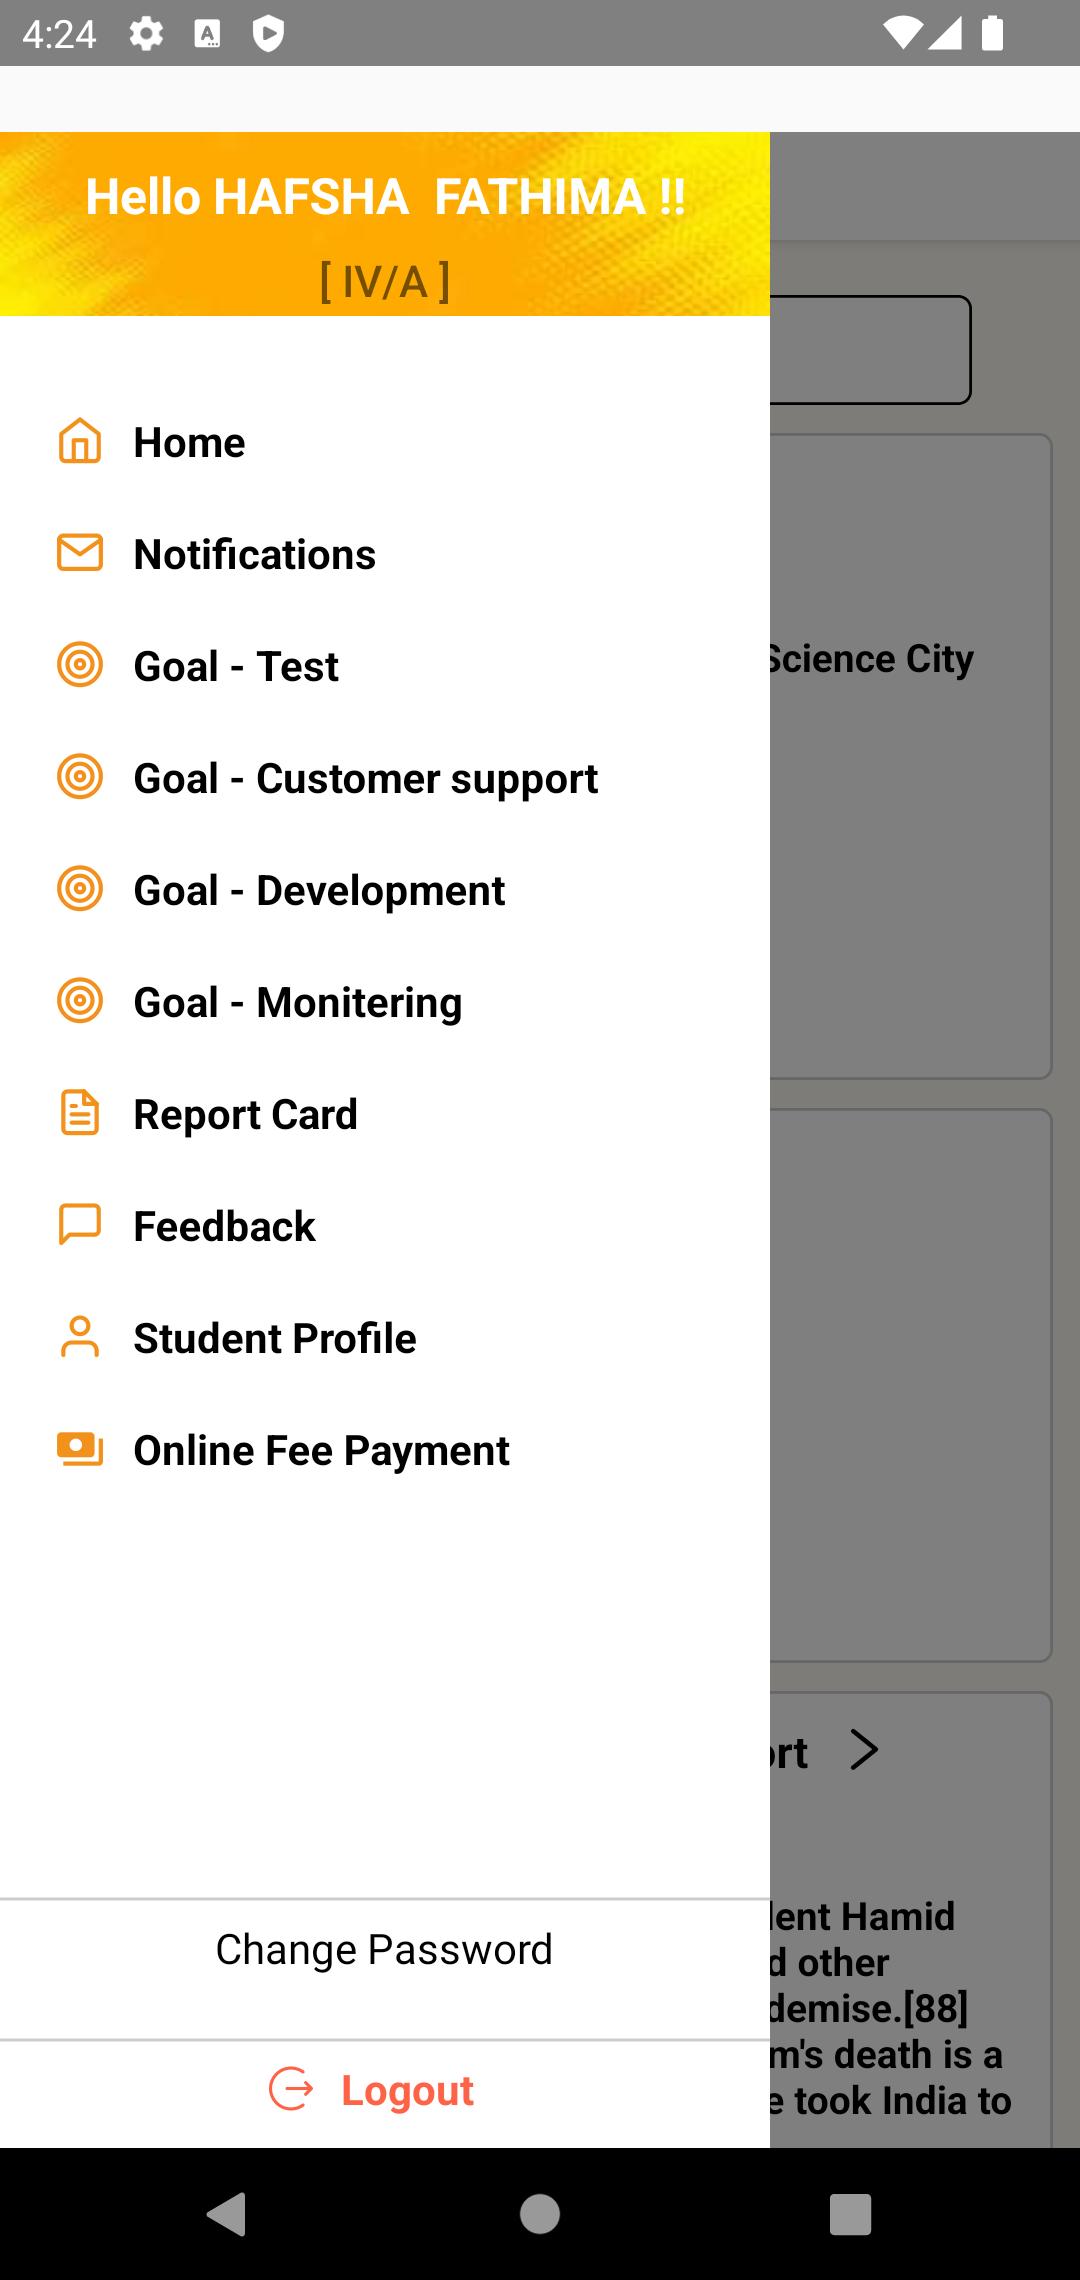Click the Report Card document icon
1080x2280 pixels.
tap(80, 1113)
